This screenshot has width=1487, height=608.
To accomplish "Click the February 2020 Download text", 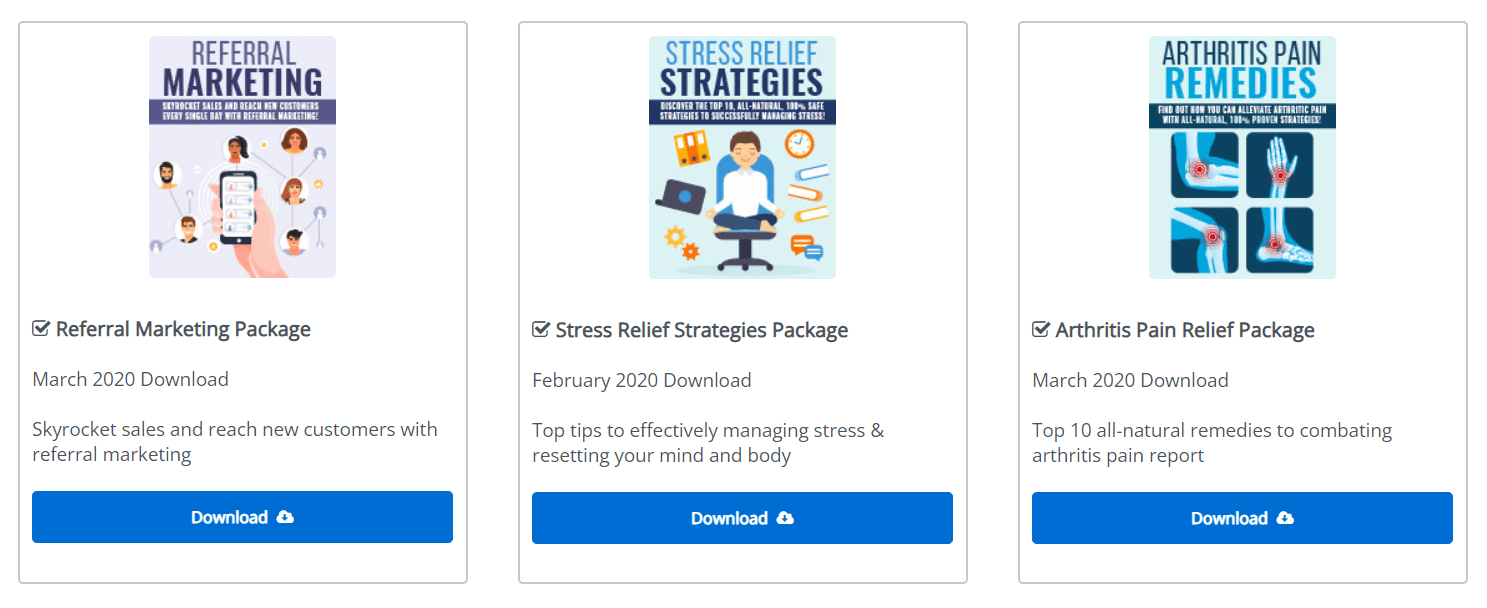I will pyautogui.click(x=642, y=380).
